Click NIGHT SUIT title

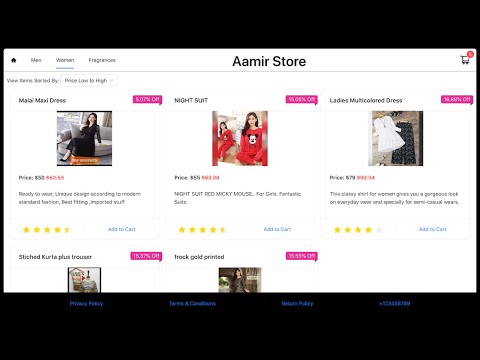click(191, 100)
